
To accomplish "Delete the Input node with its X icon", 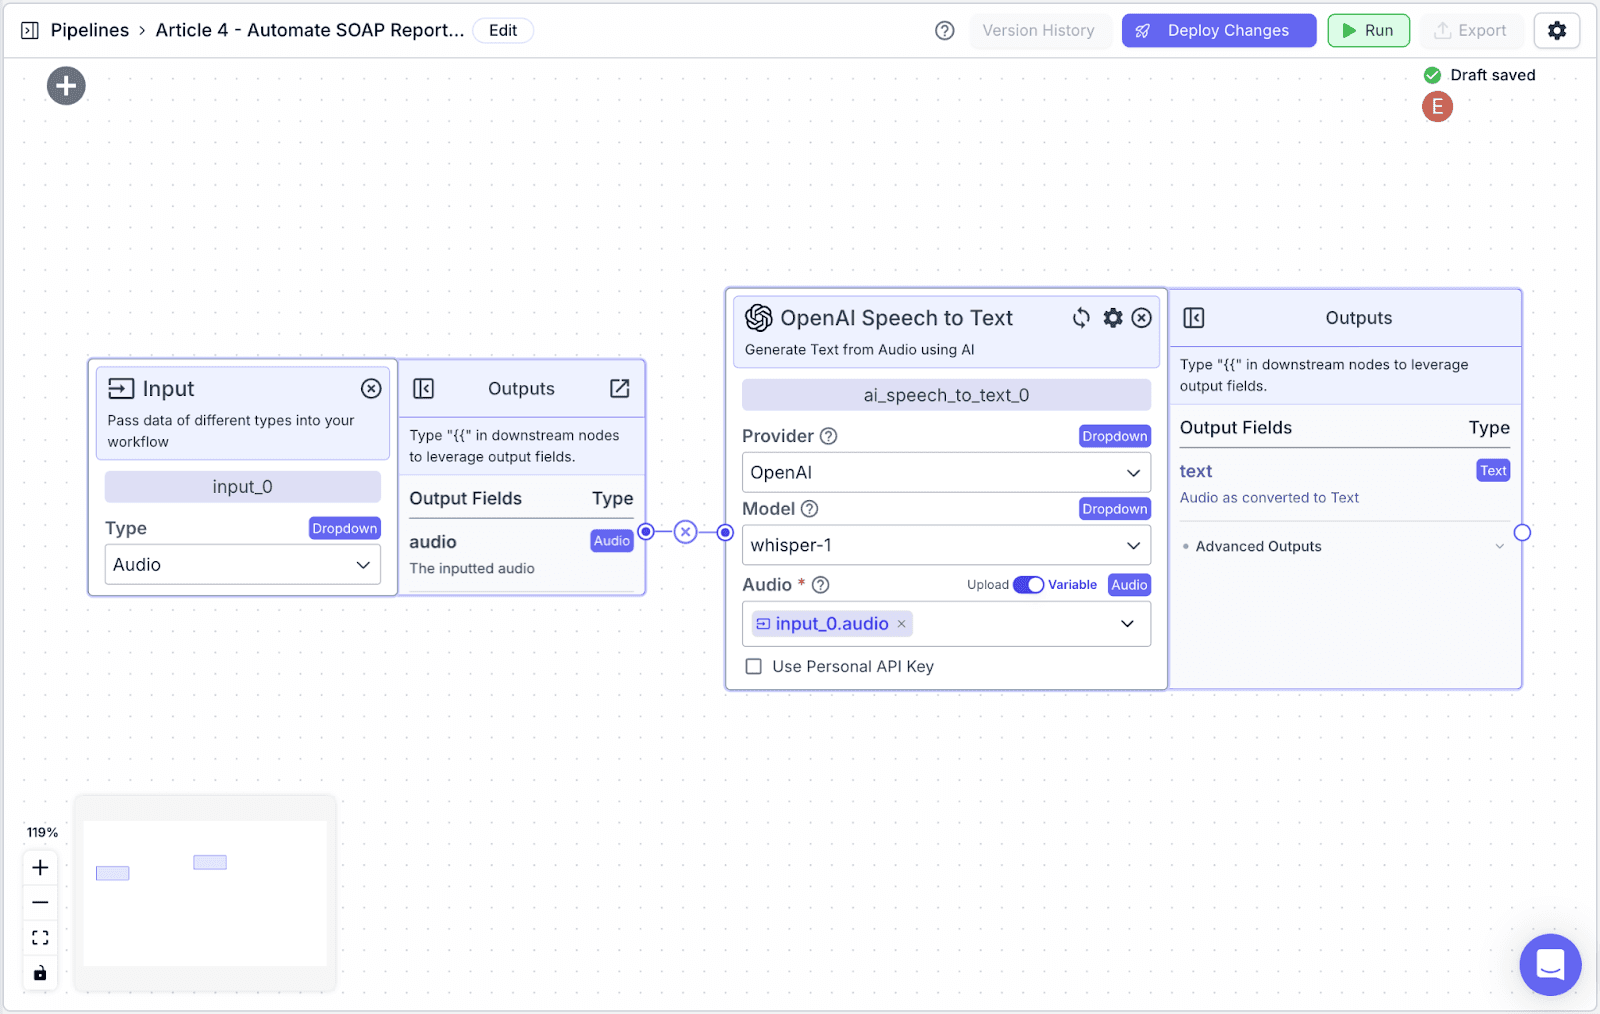I will click(x=371, y=388).
